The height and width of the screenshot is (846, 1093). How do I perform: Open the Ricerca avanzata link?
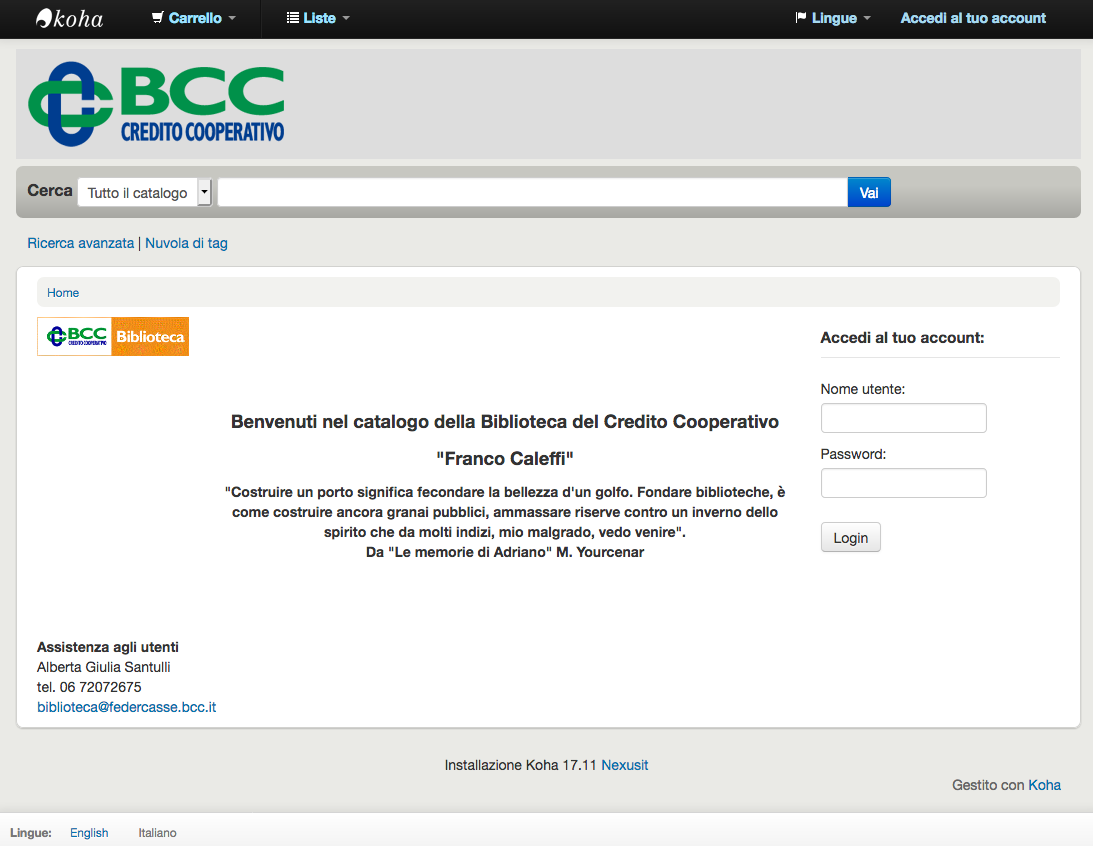click(81, 243)
